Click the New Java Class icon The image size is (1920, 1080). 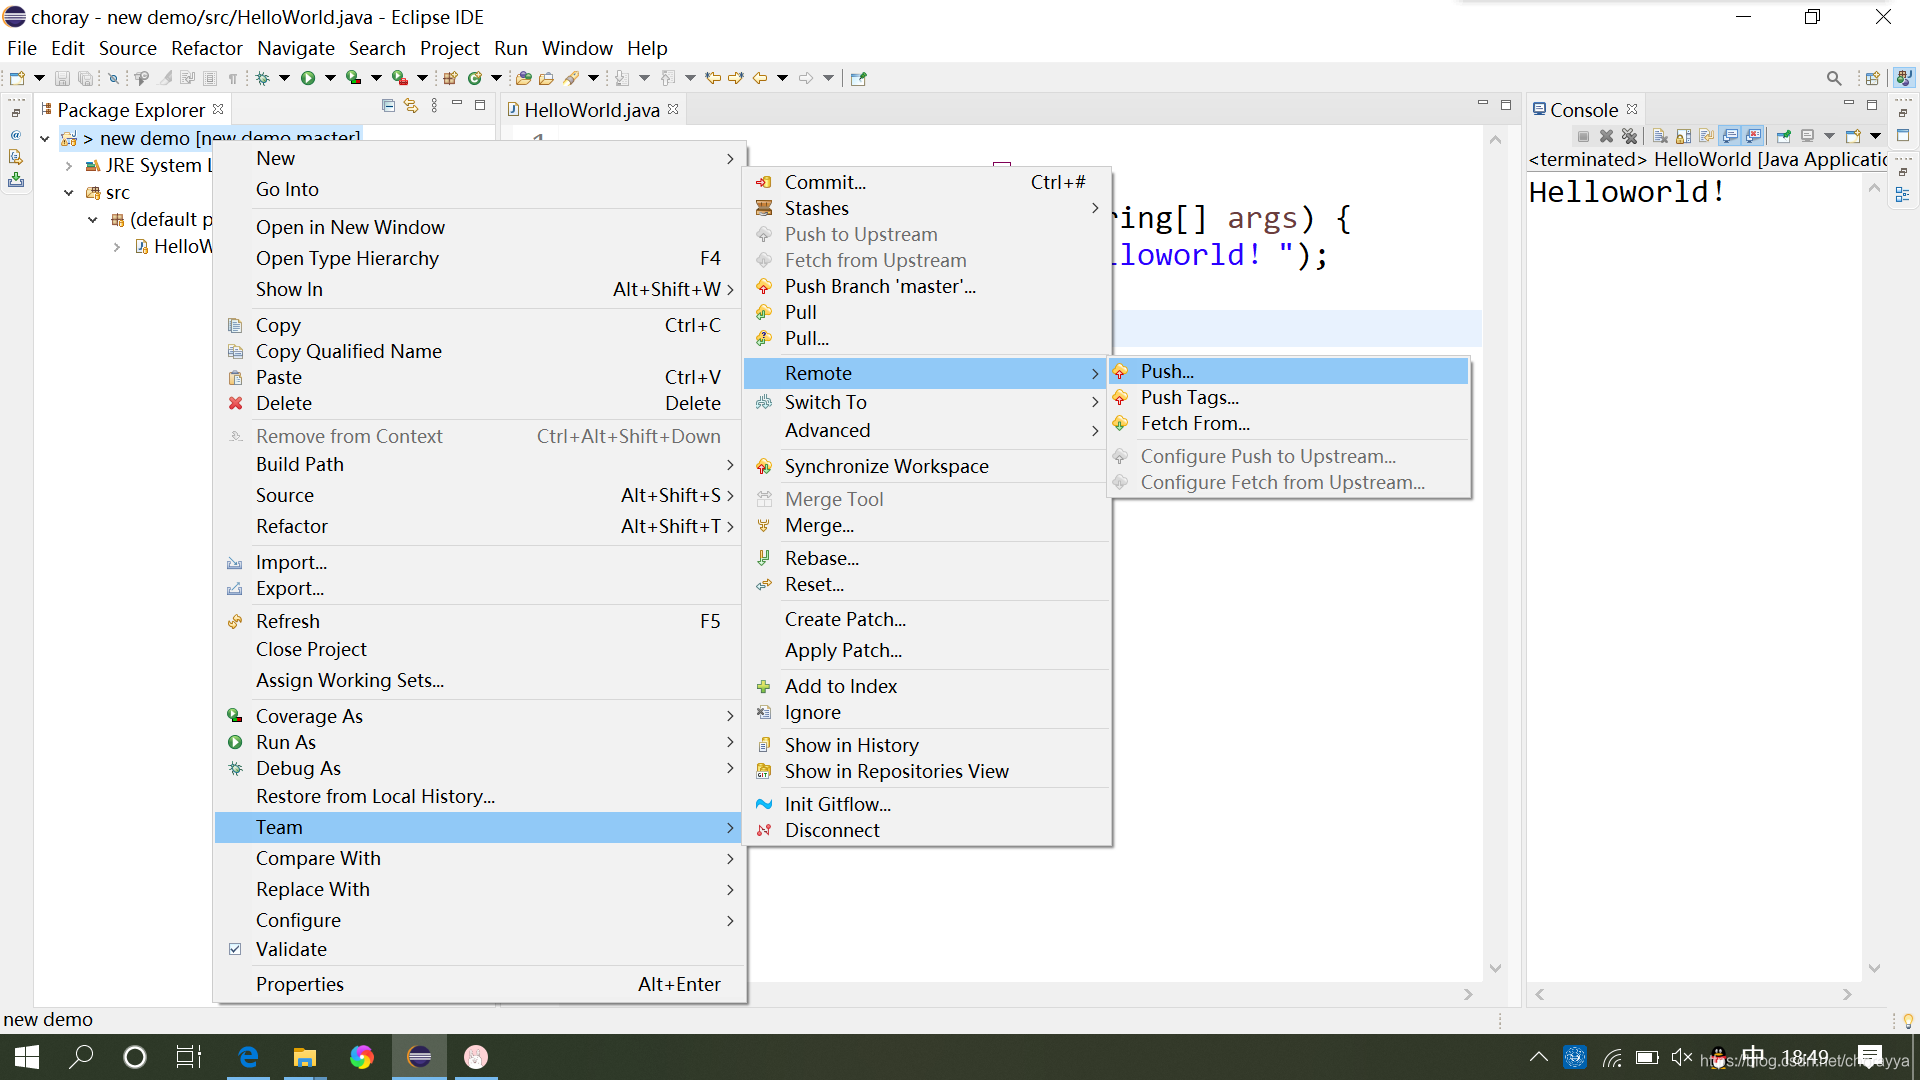[474, 78]
